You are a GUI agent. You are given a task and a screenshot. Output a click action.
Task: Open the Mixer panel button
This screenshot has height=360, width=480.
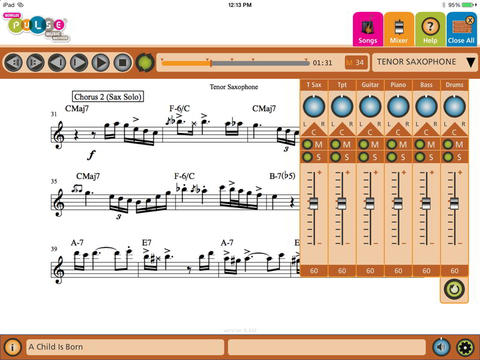pos(399,29)
